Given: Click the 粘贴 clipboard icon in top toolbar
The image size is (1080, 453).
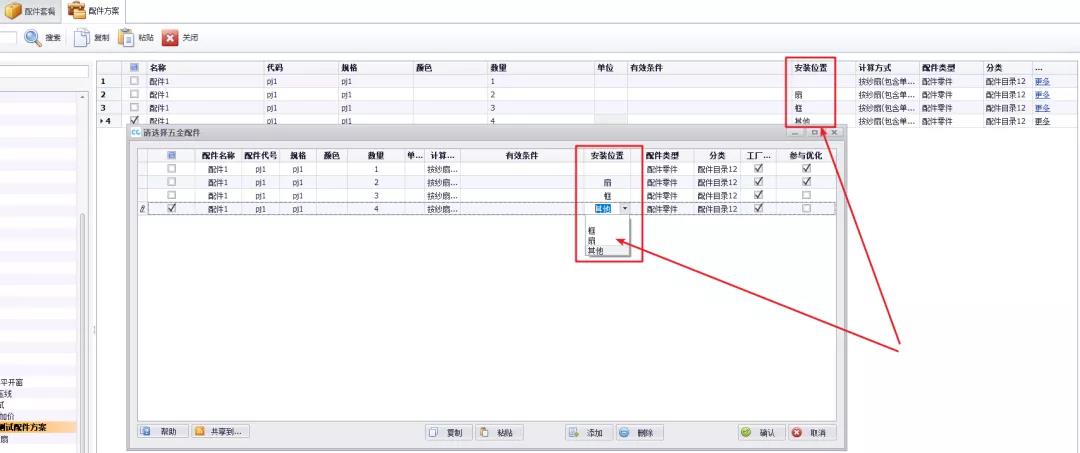Looking at the screenshot, I should point(126,38).
